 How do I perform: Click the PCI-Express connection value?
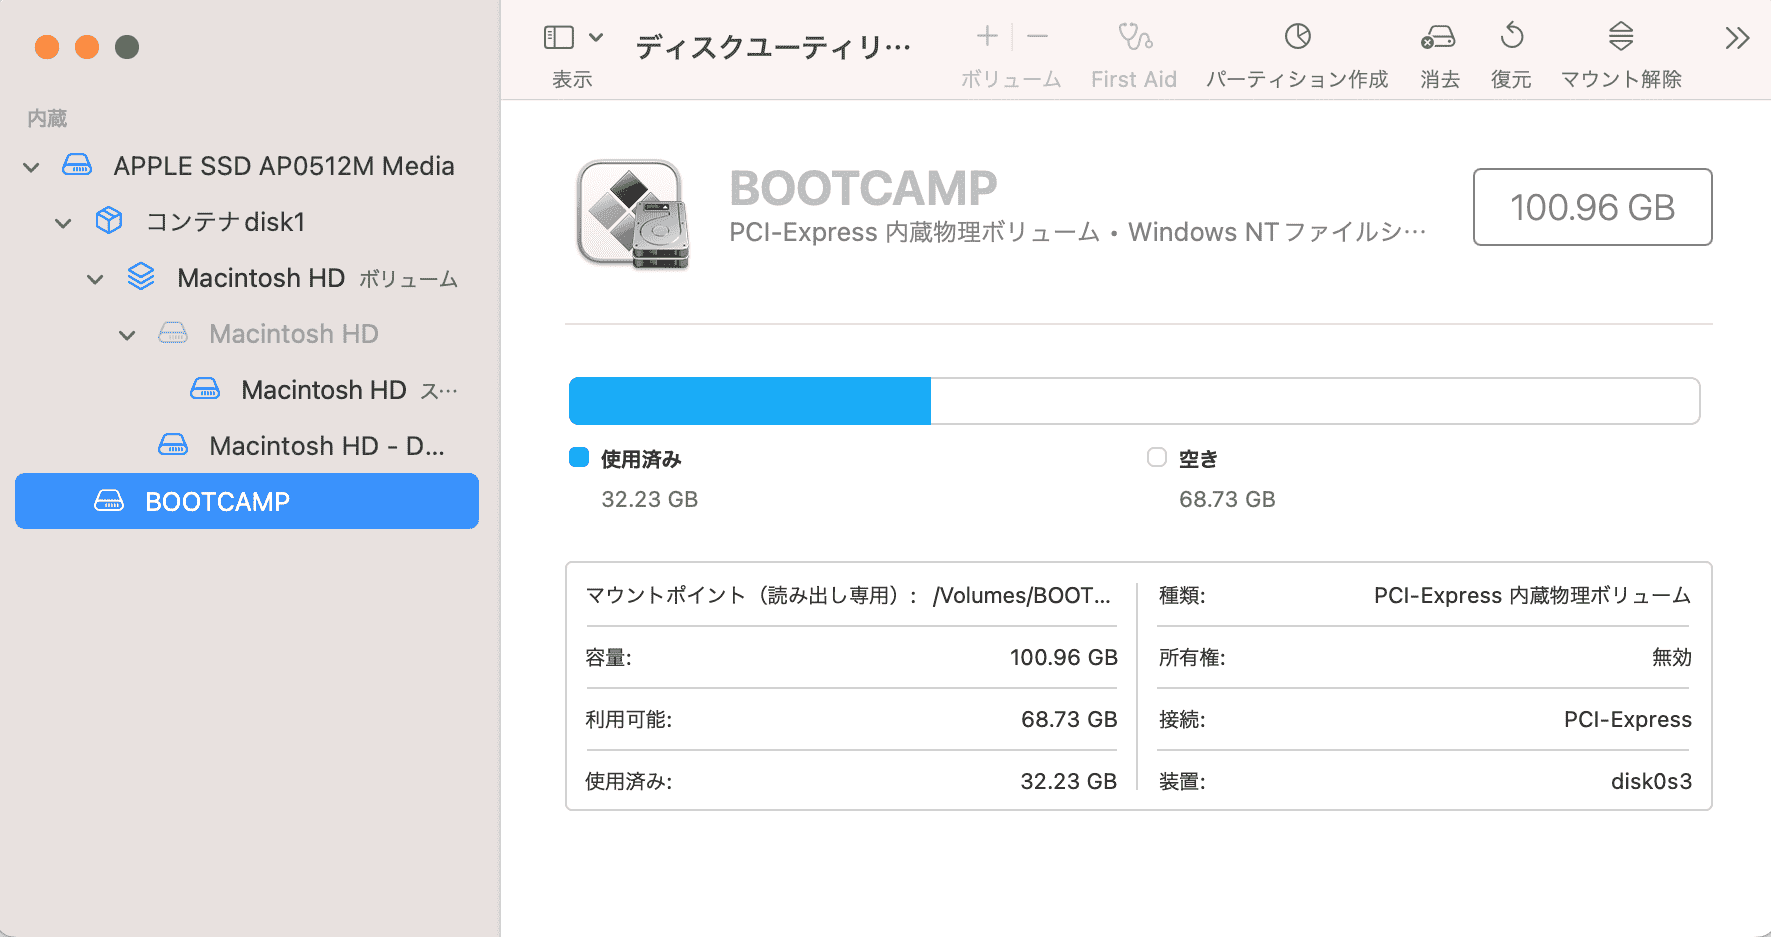[x=1628, y=719]
